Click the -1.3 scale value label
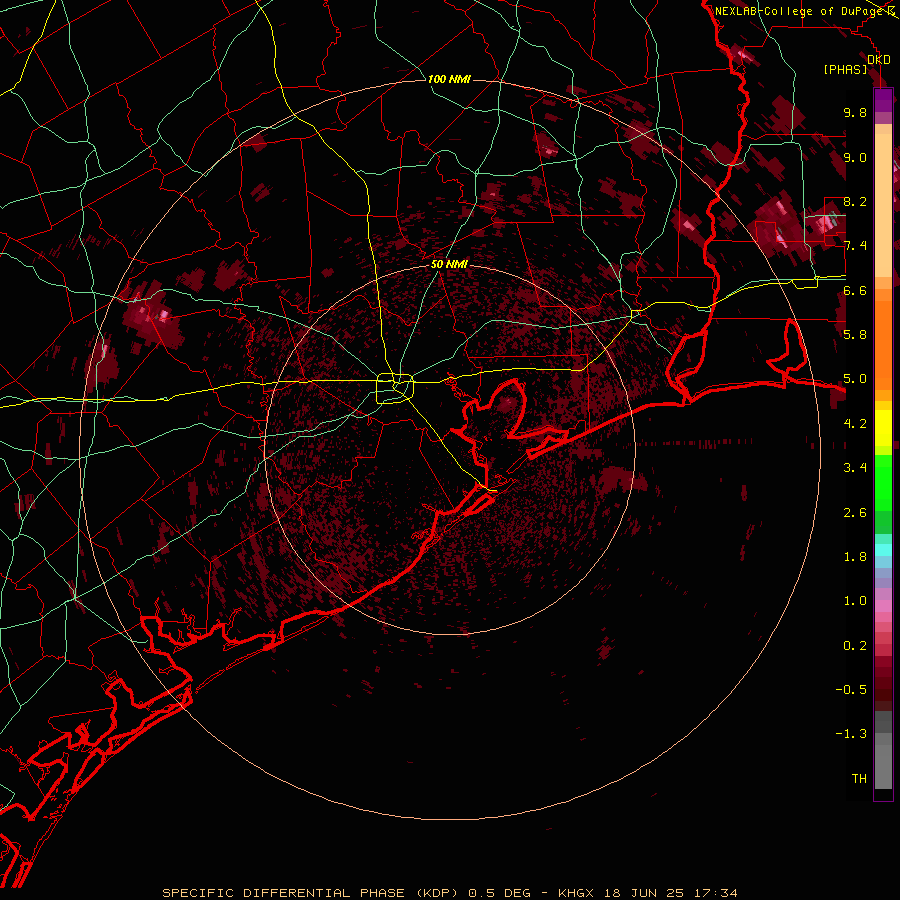This screenshot has width=900, height=900. pyautogui.click(x=851, y=734)
